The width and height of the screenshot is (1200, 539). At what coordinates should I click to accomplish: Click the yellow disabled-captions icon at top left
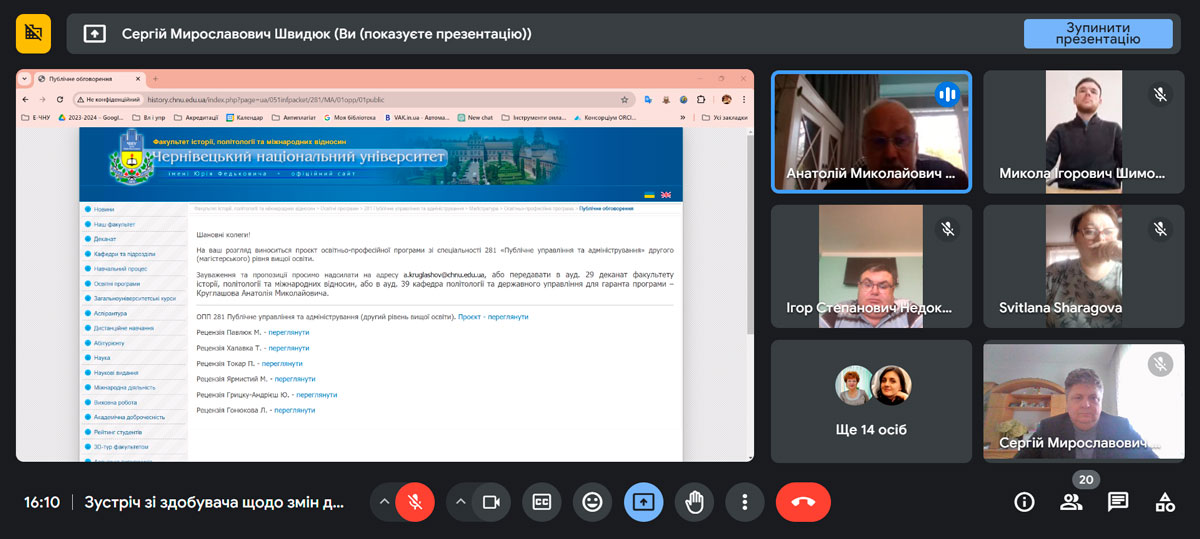[33, 33]
